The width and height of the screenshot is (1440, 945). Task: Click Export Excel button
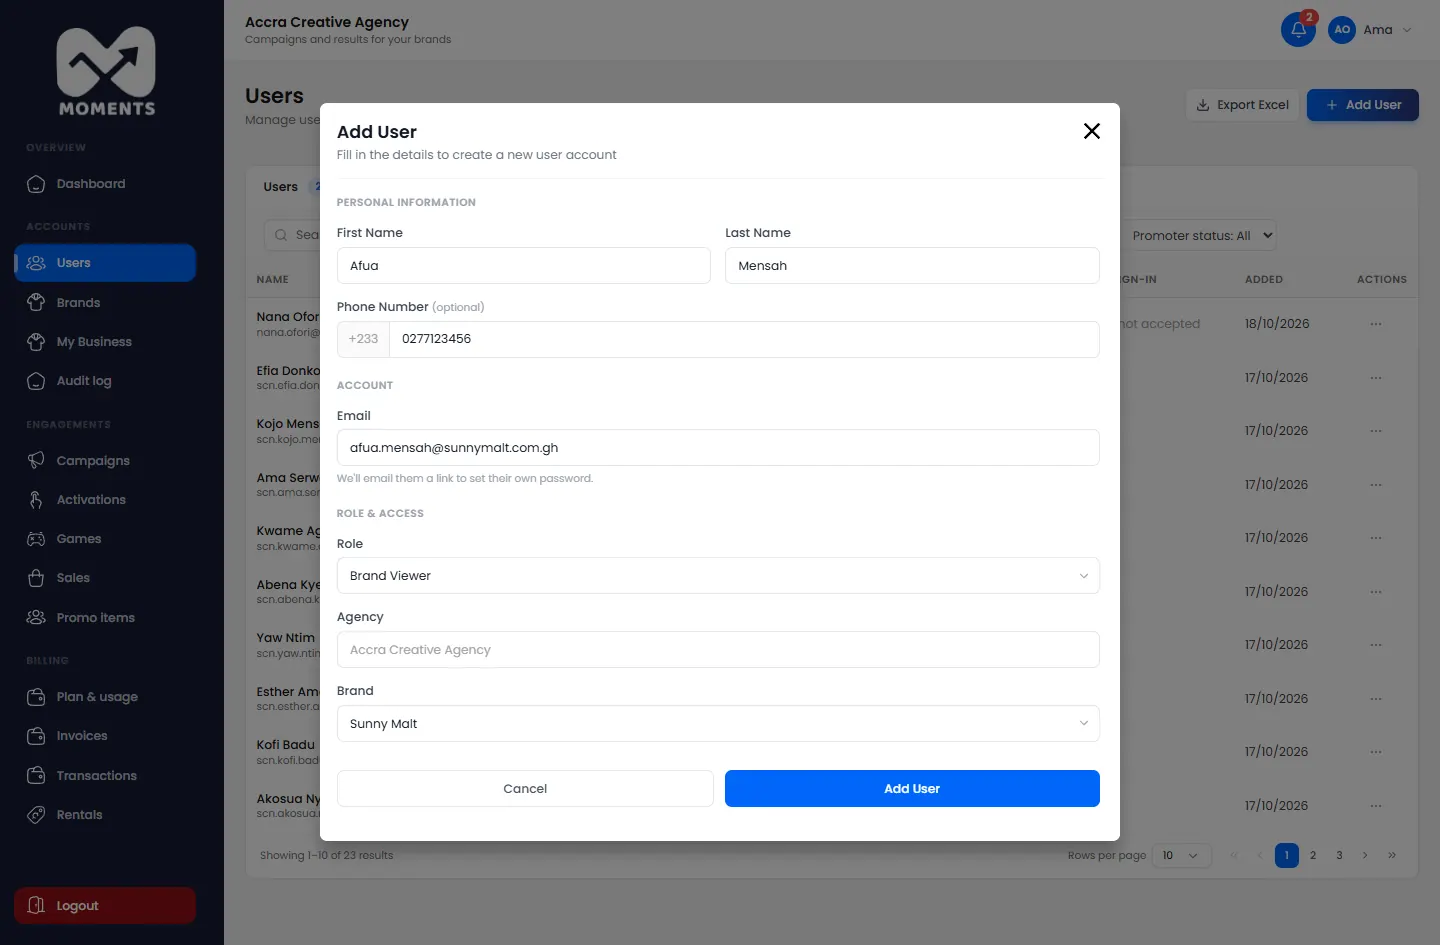click(x=1242, y=105)
